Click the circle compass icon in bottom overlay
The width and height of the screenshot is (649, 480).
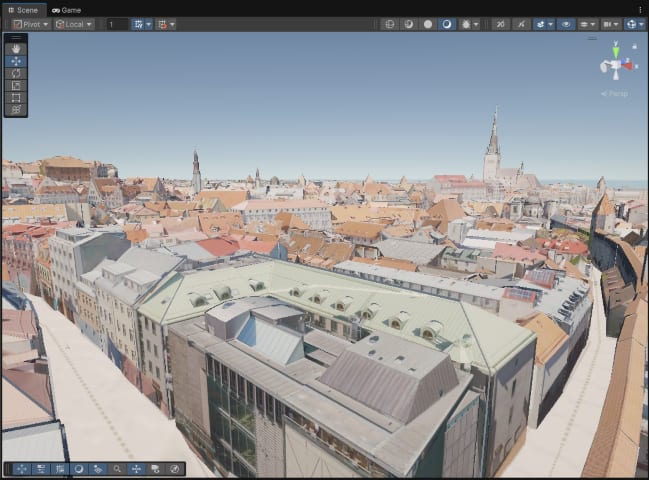[174, 469]
